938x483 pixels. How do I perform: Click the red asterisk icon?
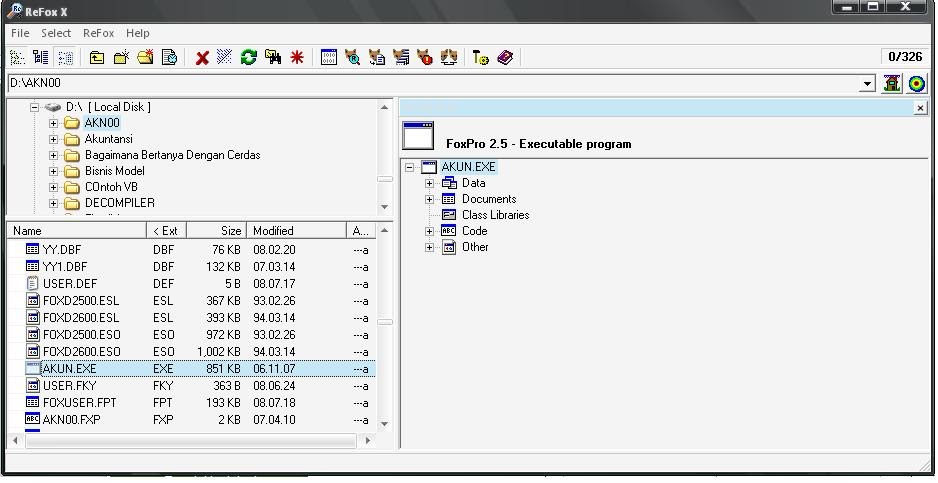click(297, 57)
